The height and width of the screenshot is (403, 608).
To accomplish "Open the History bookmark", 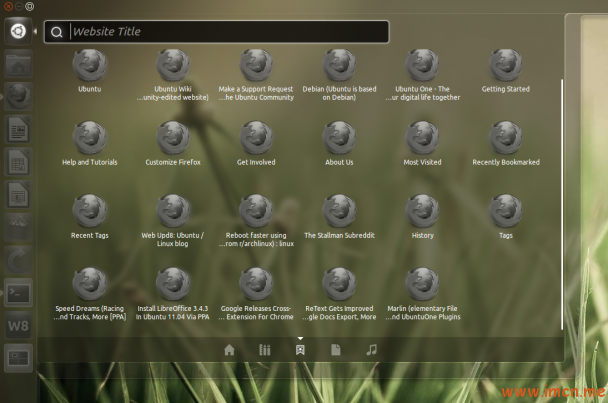I will pos(423,217).
